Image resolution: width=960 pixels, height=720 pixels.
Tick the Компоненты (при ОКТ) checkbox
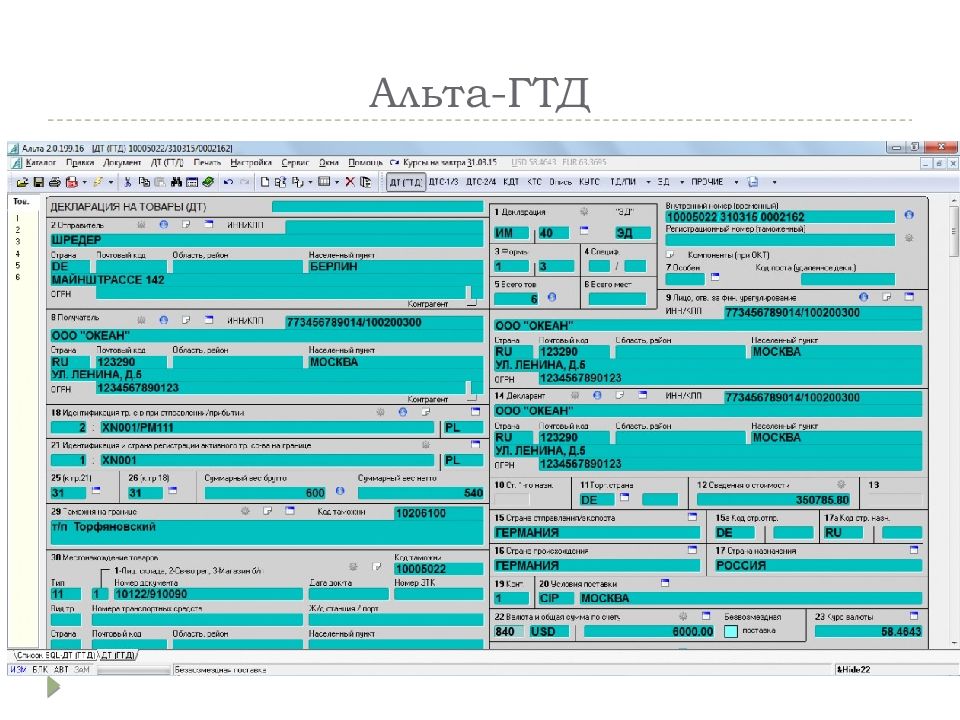pyautogui.click(x=670, y=254)
